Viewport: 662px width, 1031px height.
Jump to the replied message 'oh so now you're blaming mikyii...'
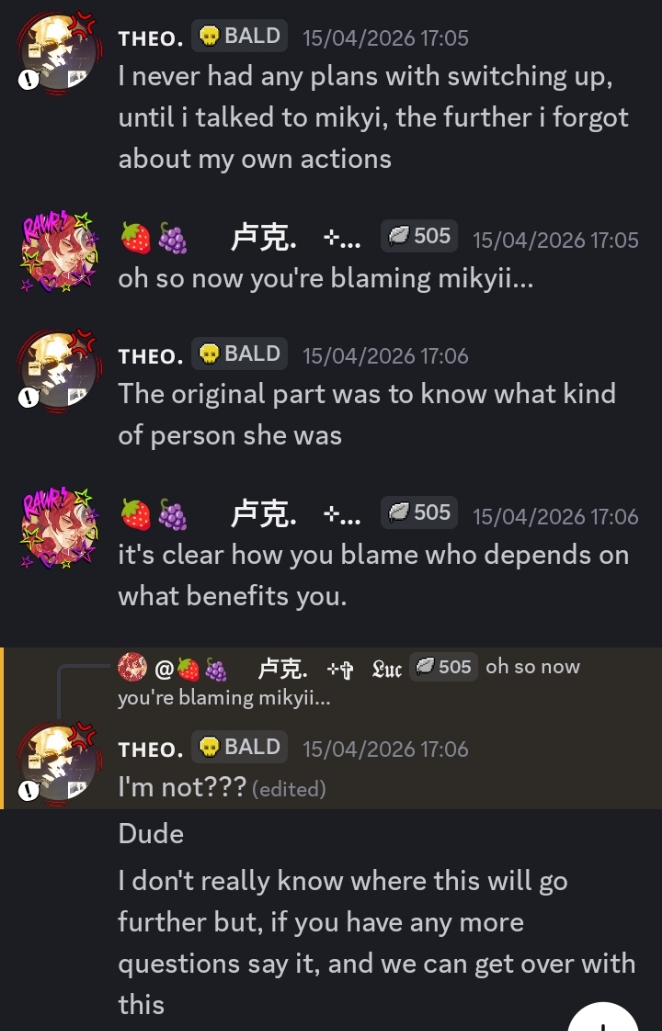click(348, 681)
